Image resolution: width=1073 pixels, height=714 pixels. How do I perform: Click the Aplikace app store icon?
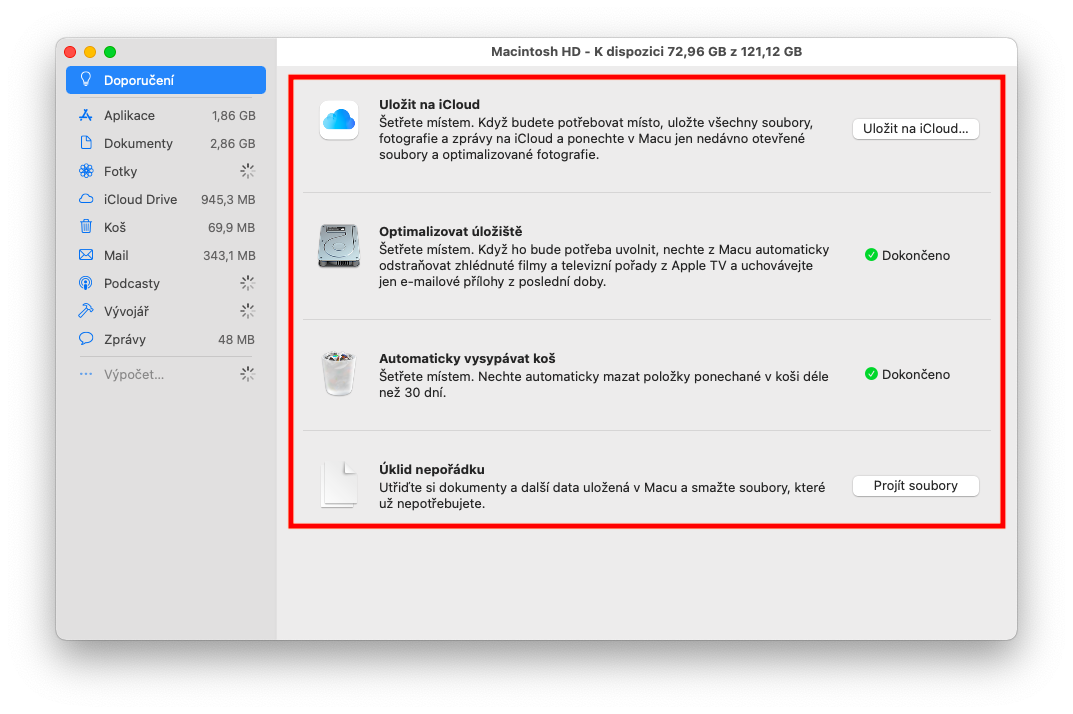[86, 115]
